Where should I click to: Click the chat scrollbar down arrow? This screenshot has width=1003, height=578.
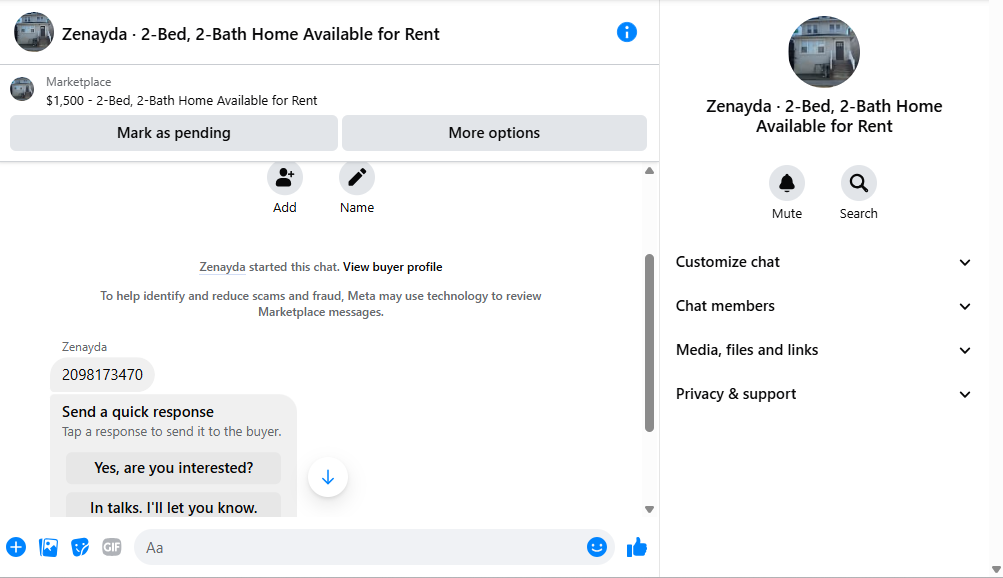[x=649, y=510]
